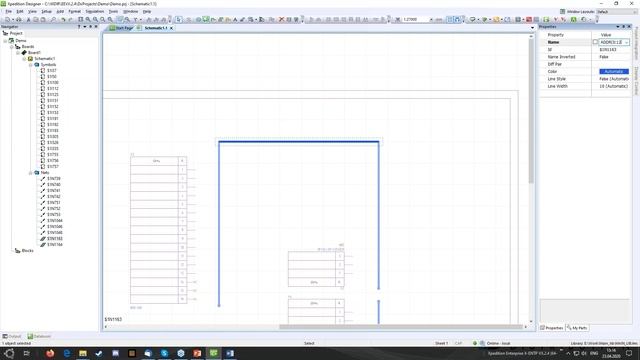Open the Format menu

pyautogui.click(x=74, y=11)
